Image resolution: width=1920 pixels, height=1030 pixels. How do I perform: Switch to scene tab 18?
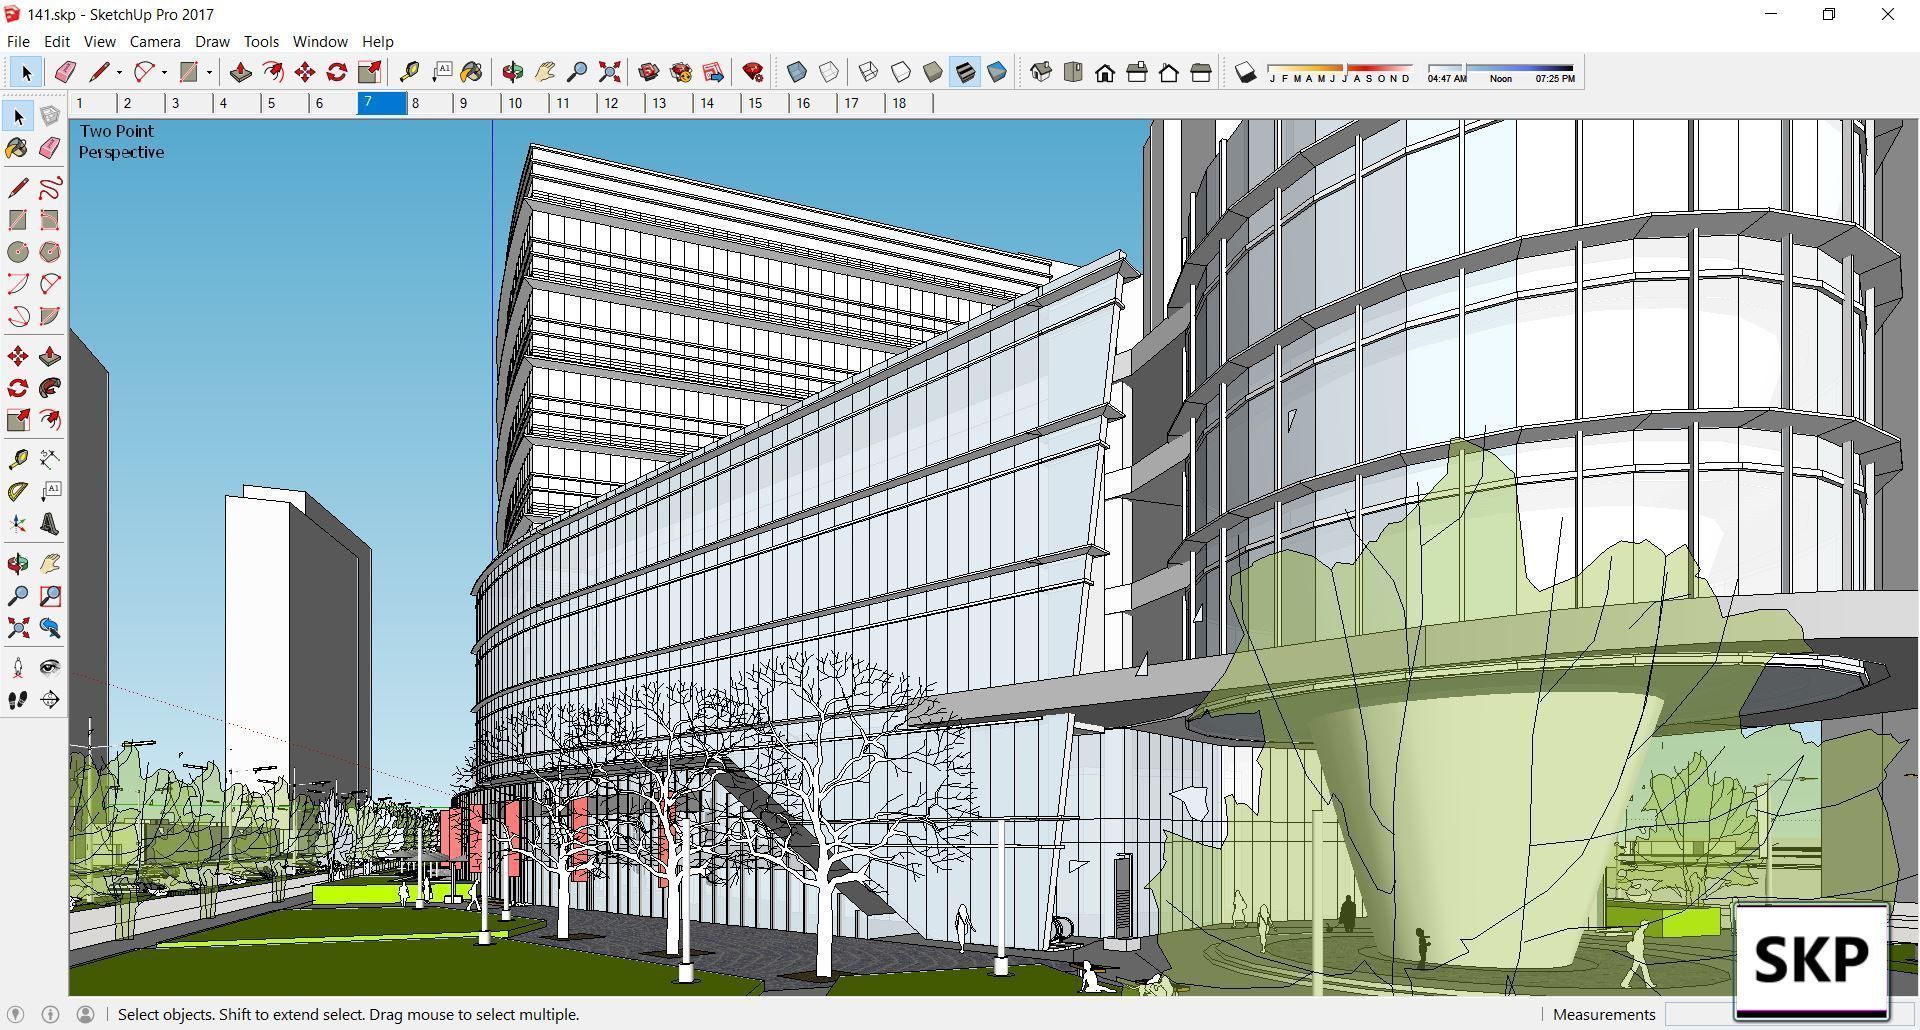[910, 103]
